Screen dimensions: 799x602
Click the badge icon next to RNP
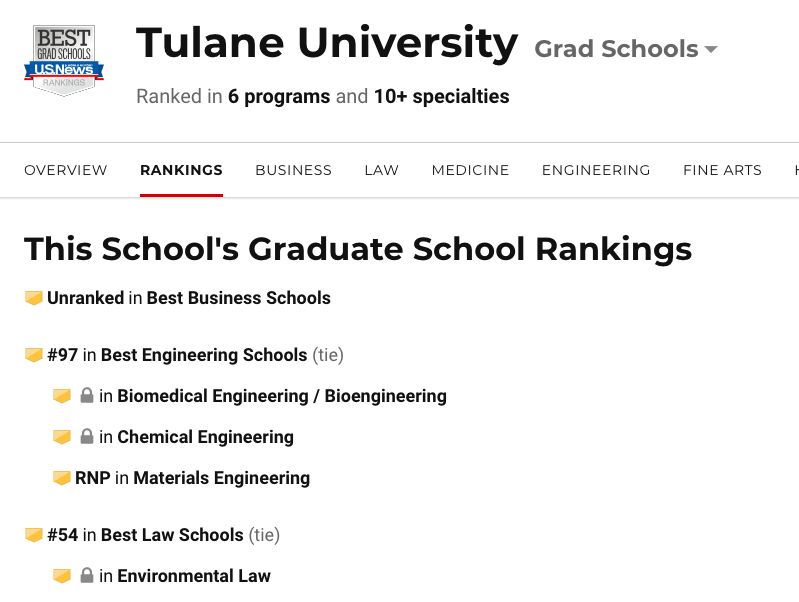pos(61,478)
